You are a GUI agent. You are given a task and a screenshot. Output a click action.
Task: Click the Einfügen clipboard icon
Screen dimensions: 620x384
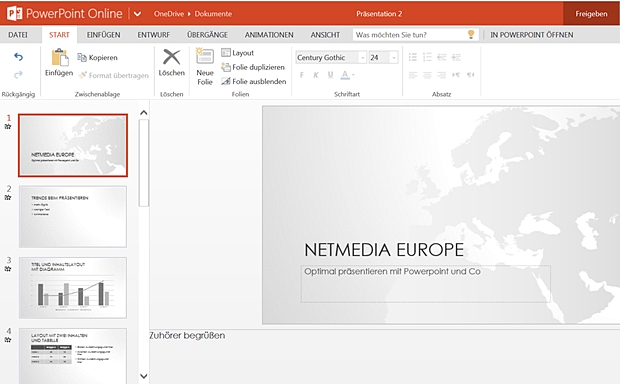point(59,57)
